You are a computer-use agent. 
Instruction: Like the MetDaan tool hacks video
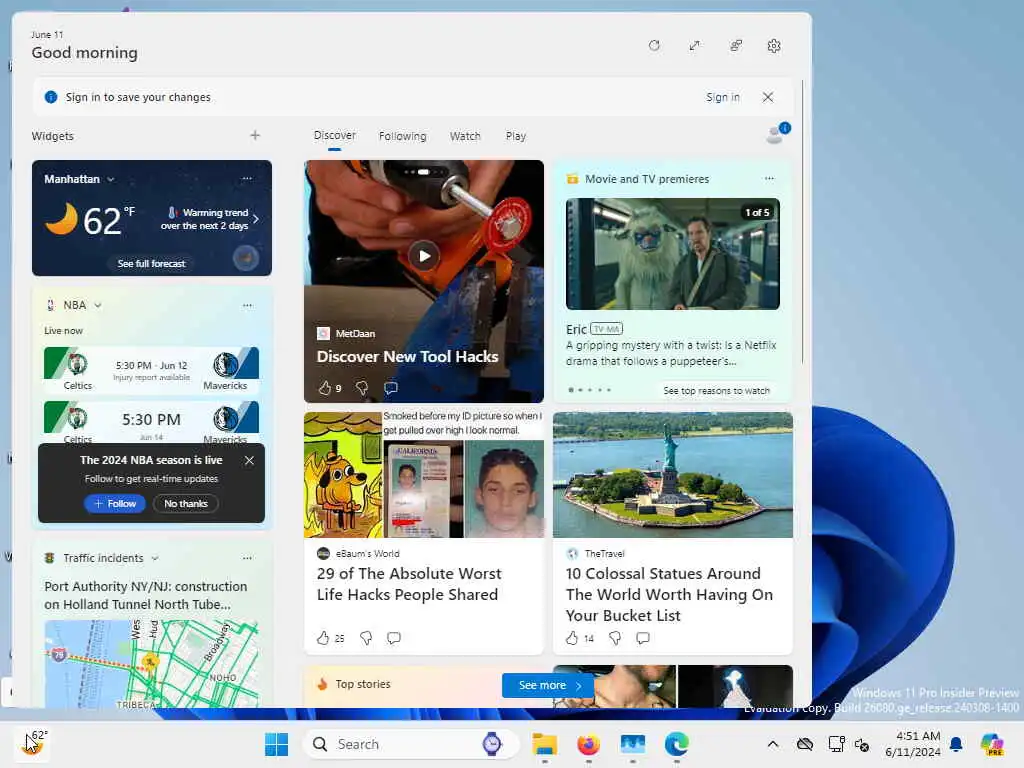[x=325, y=388]
